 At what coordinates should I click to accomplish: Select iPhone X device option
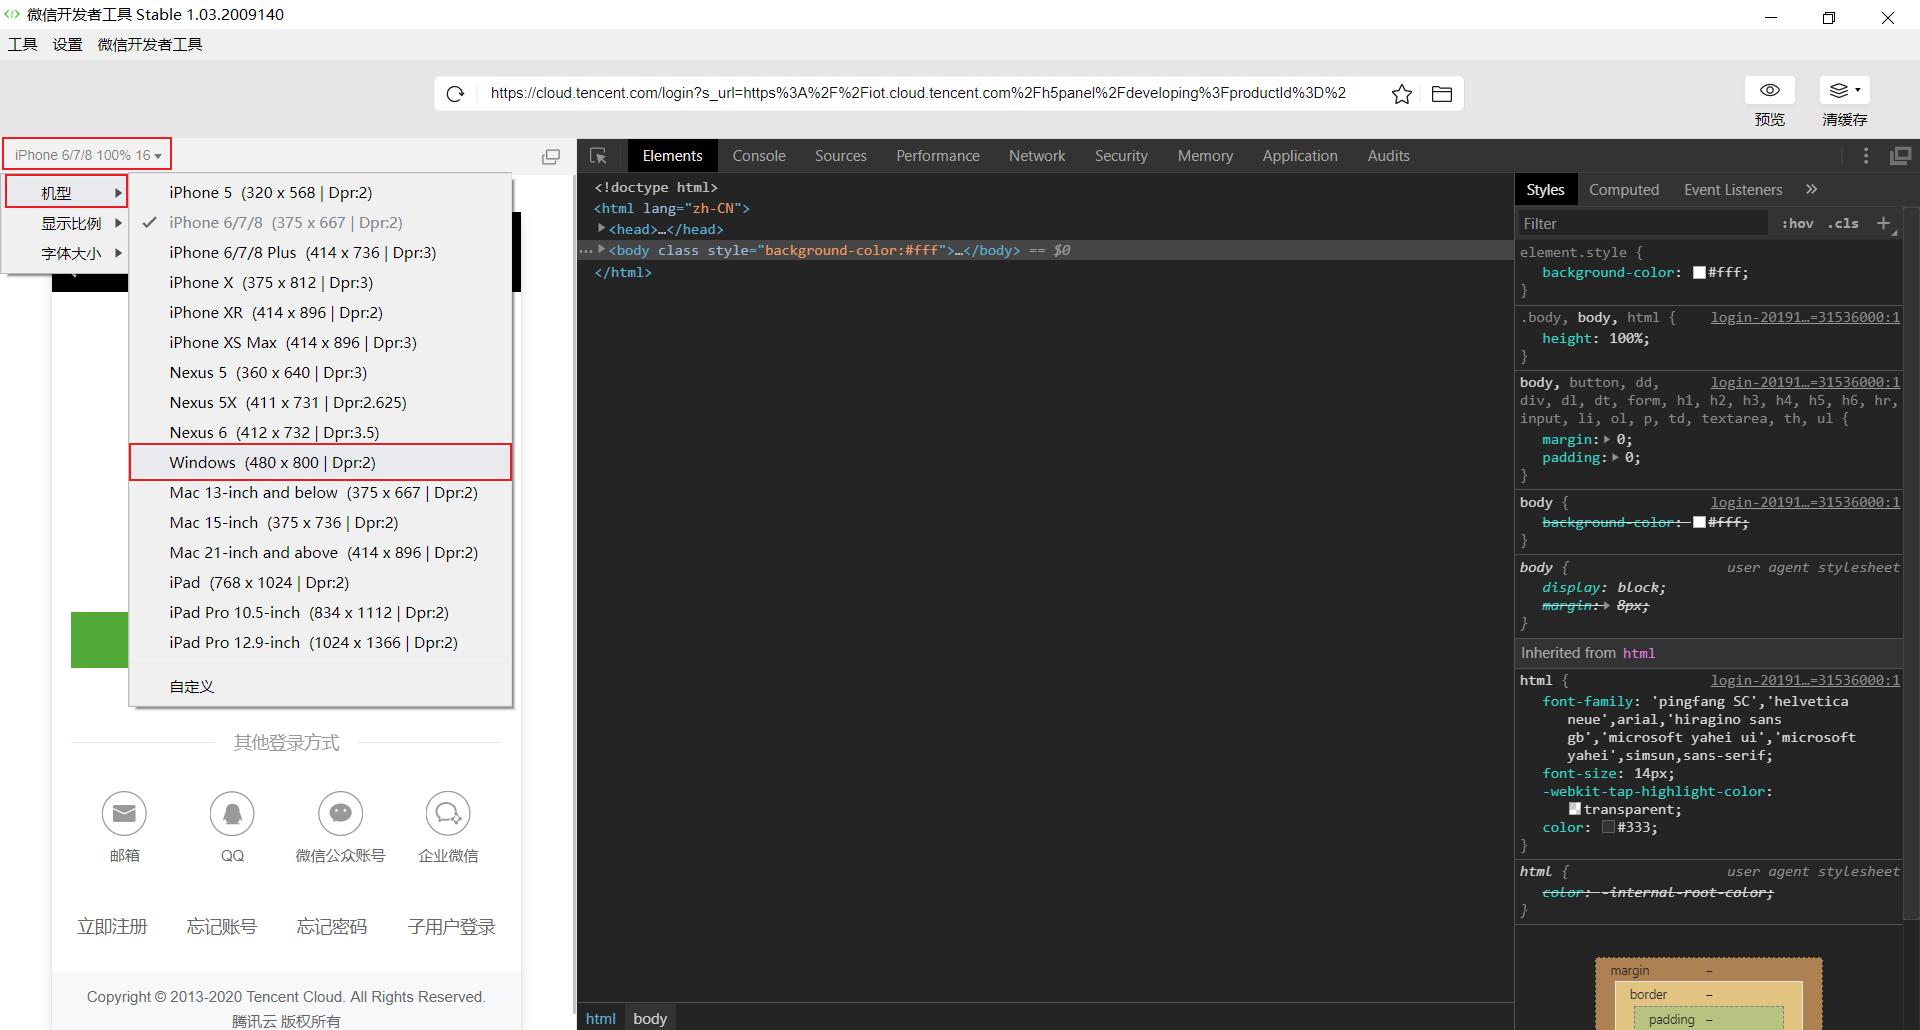point(320,282)
